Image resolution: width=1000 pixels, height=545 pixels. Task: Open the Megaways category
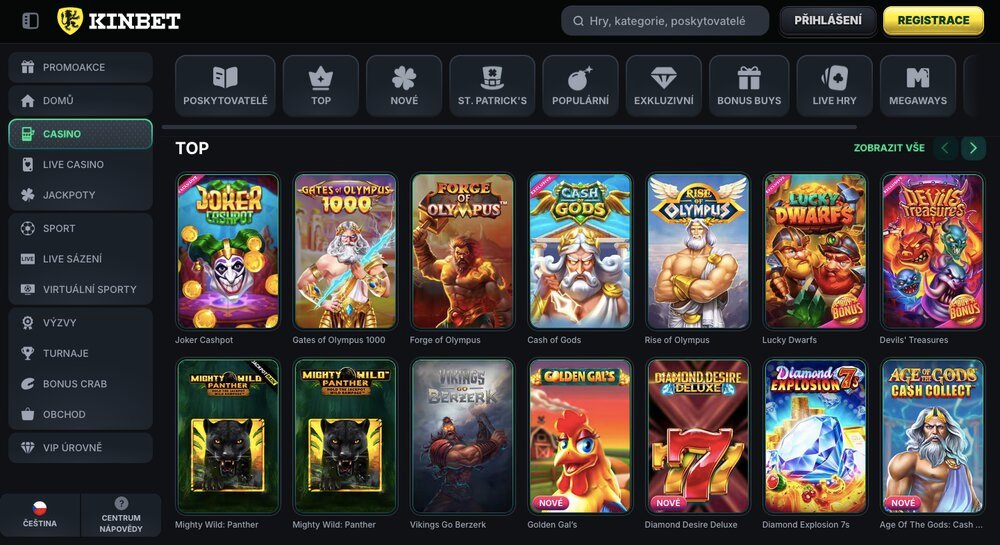pos(918,85)
